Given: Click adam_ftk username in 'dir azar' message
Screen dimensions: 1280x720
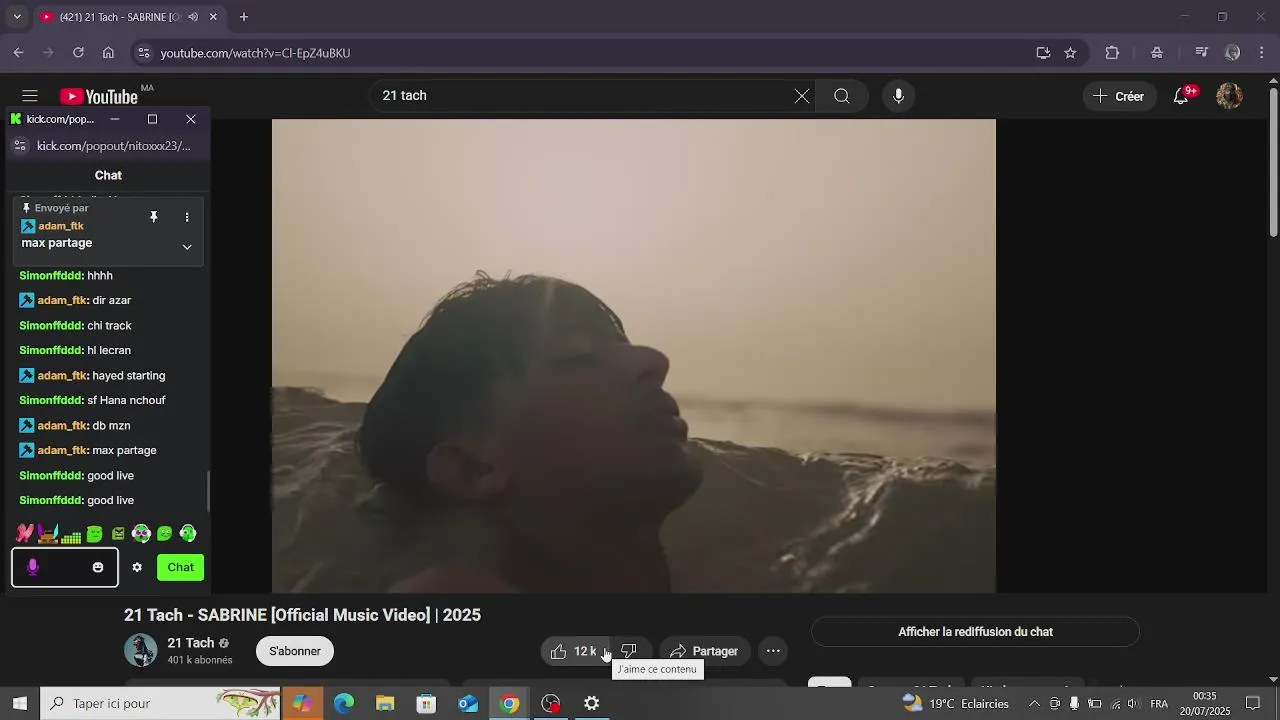Looking at the screenshot, I should point(63,300).
